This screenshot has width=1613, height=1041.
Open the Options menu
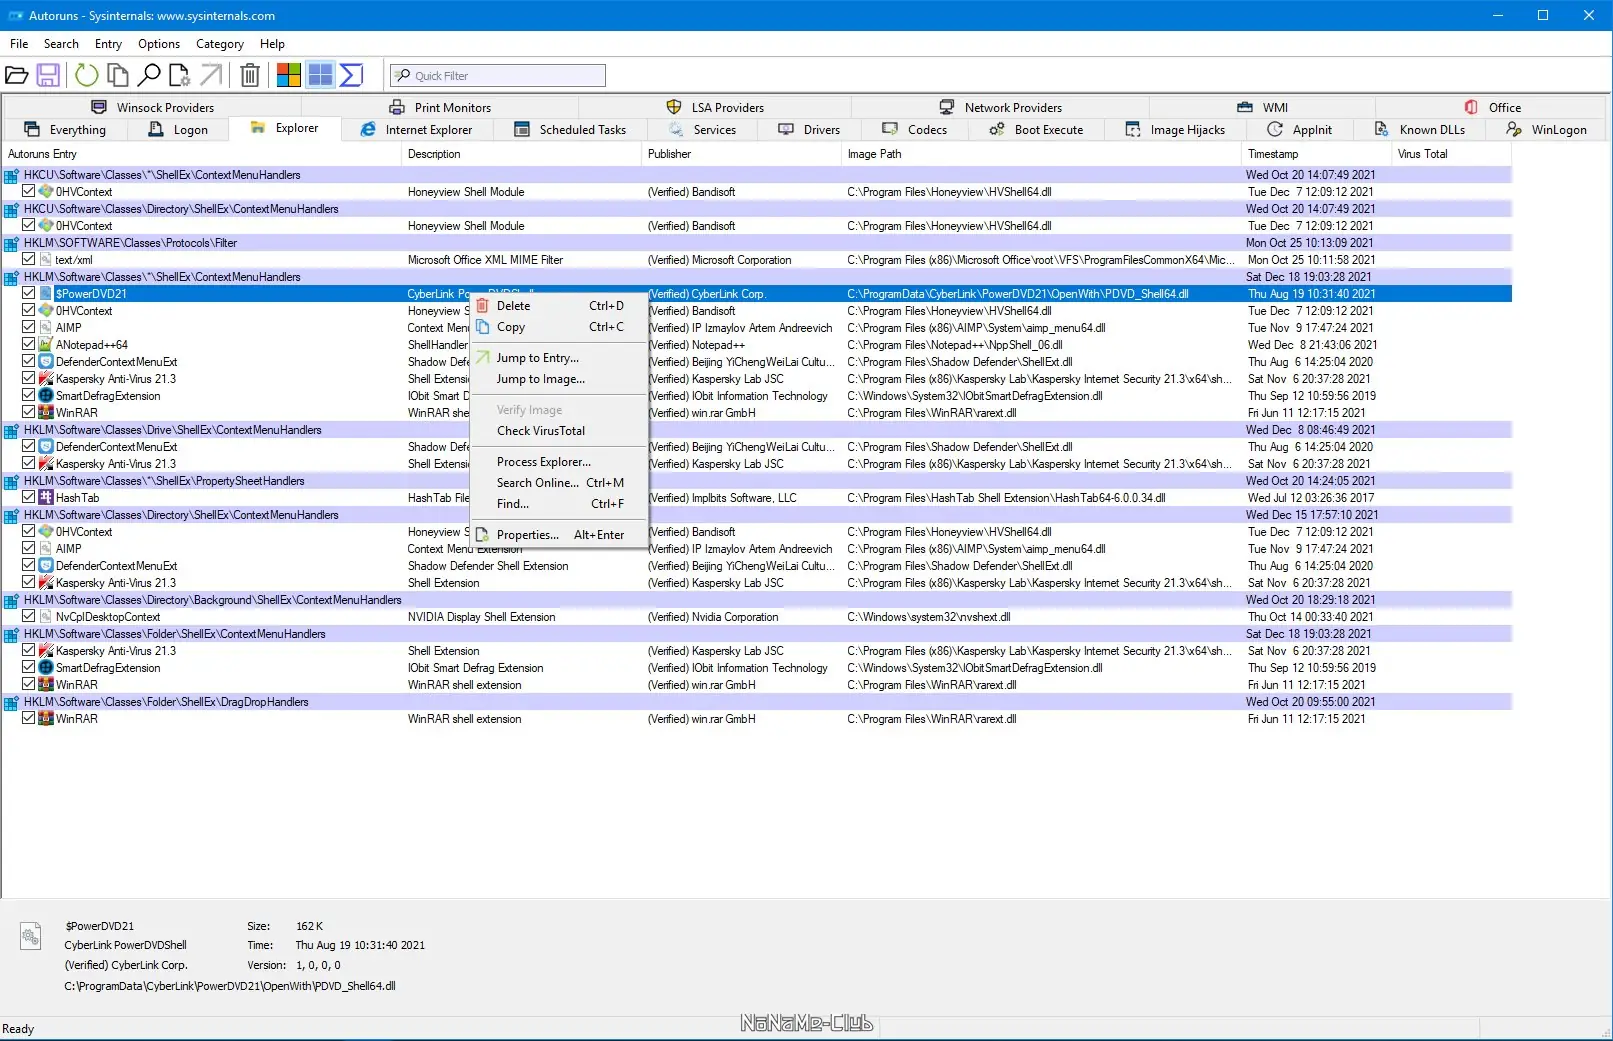tap(159, 44)
